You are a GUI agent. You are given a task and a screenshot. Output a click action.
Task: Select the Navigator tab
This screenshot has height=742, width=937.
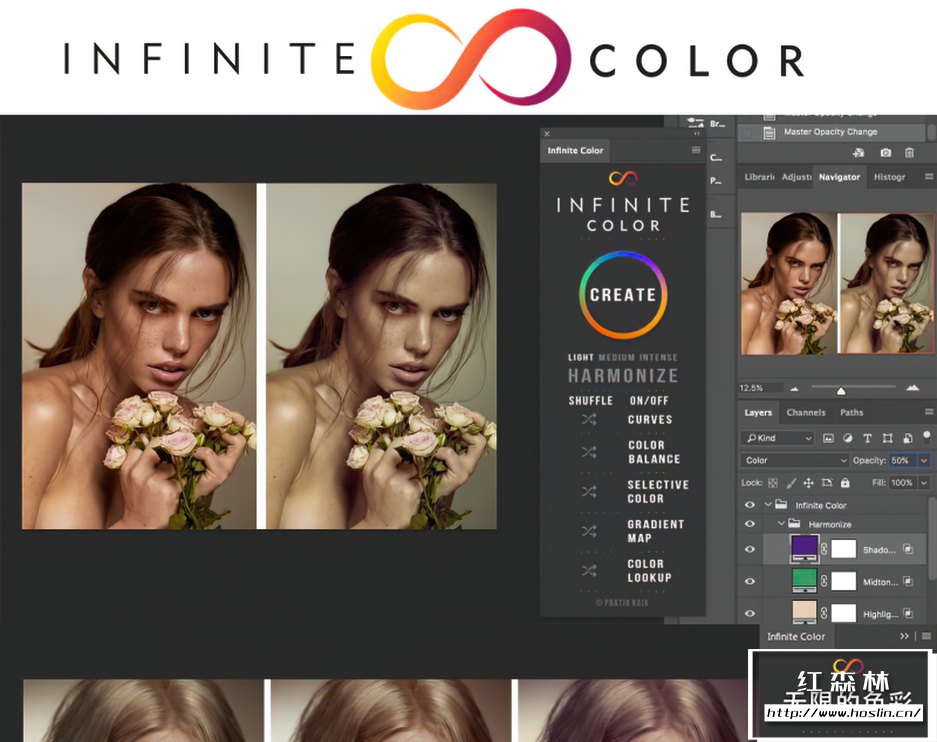pos(840,177)
